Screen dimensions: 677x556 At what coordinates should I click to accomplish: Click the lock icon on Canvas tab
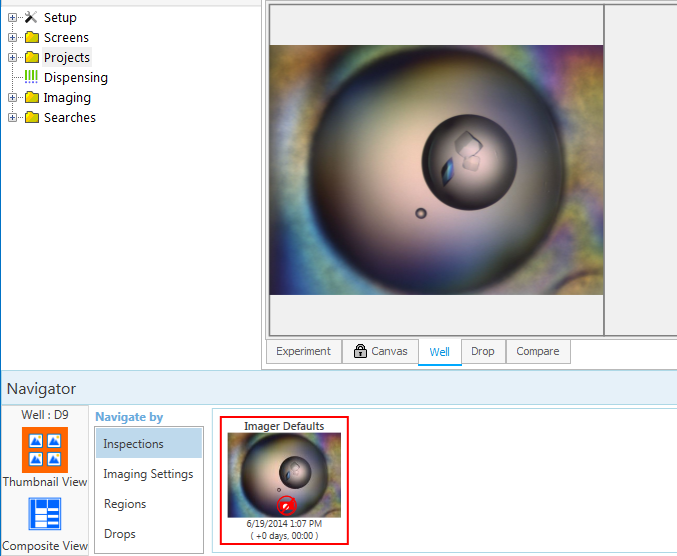(360, 351)
